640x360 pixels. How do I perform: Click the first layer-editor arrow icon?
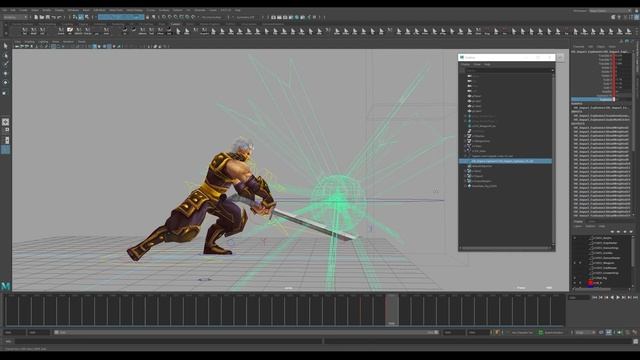tap(612, 231)
